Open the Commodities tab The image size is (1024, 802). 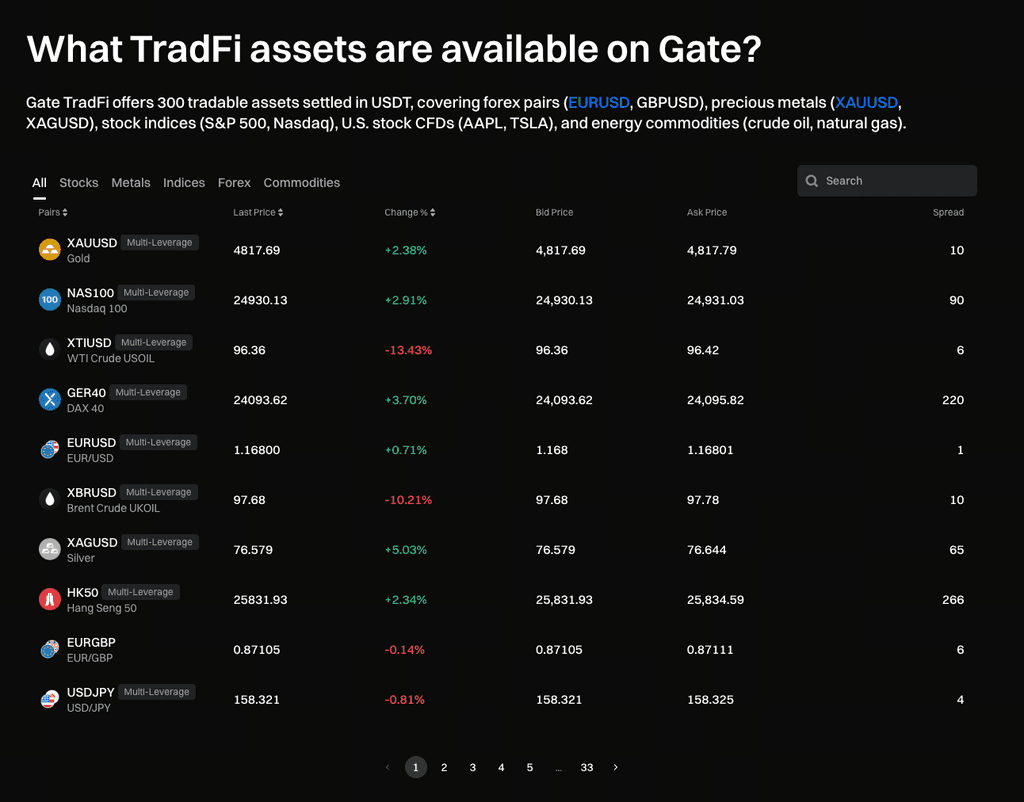click(x=302, y=183)
